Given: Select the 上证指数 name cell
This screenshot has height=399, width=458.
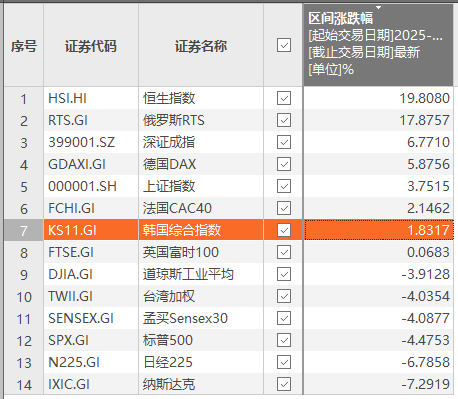Looking at the screenshot, I should pyautogui.click(x=201, y=186).
